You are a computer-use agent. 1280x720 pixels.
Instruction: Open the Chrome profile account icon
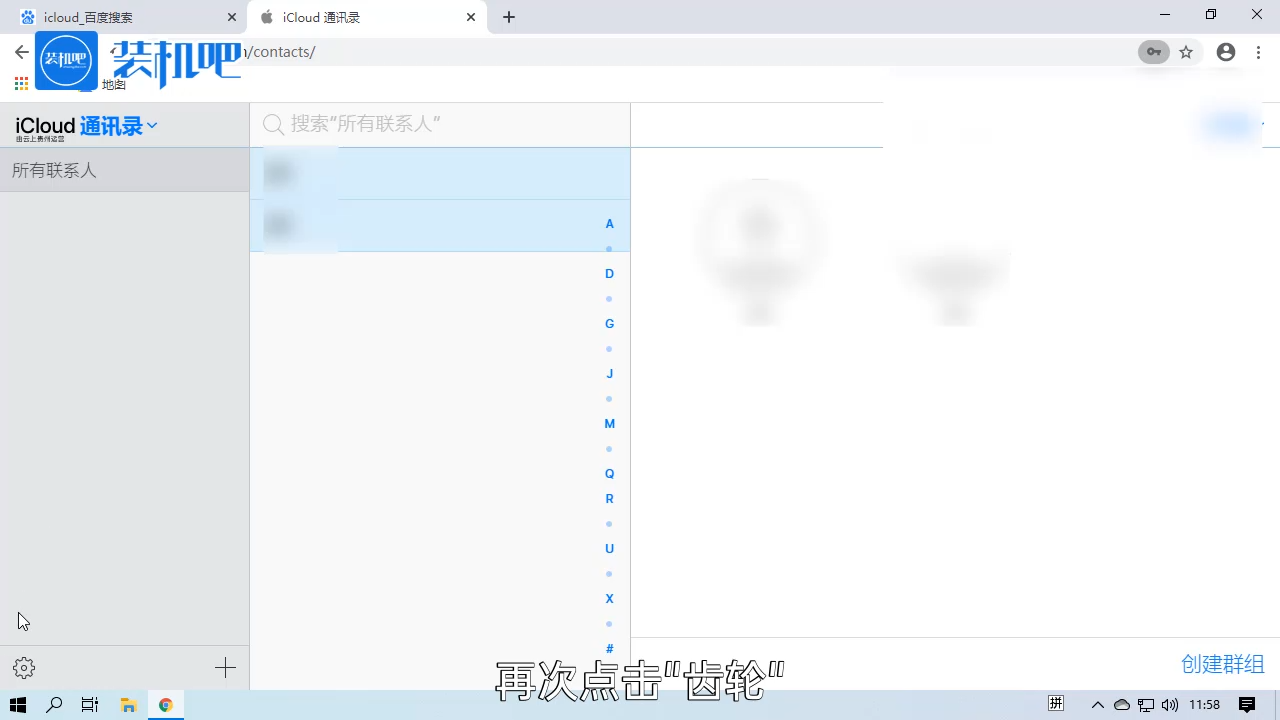pos(1226,51)
